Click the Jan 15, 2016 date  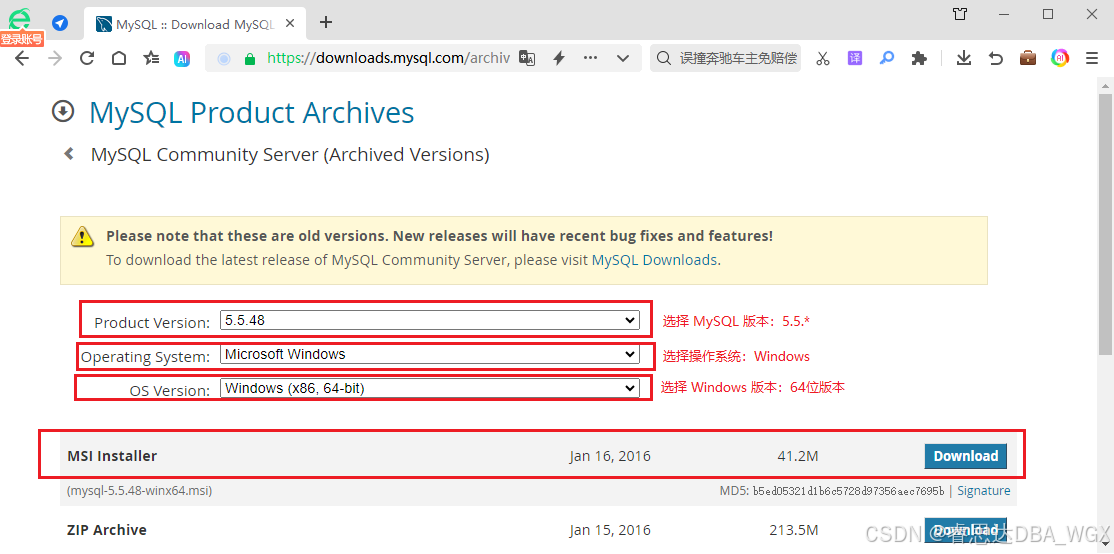click(610, 530)
